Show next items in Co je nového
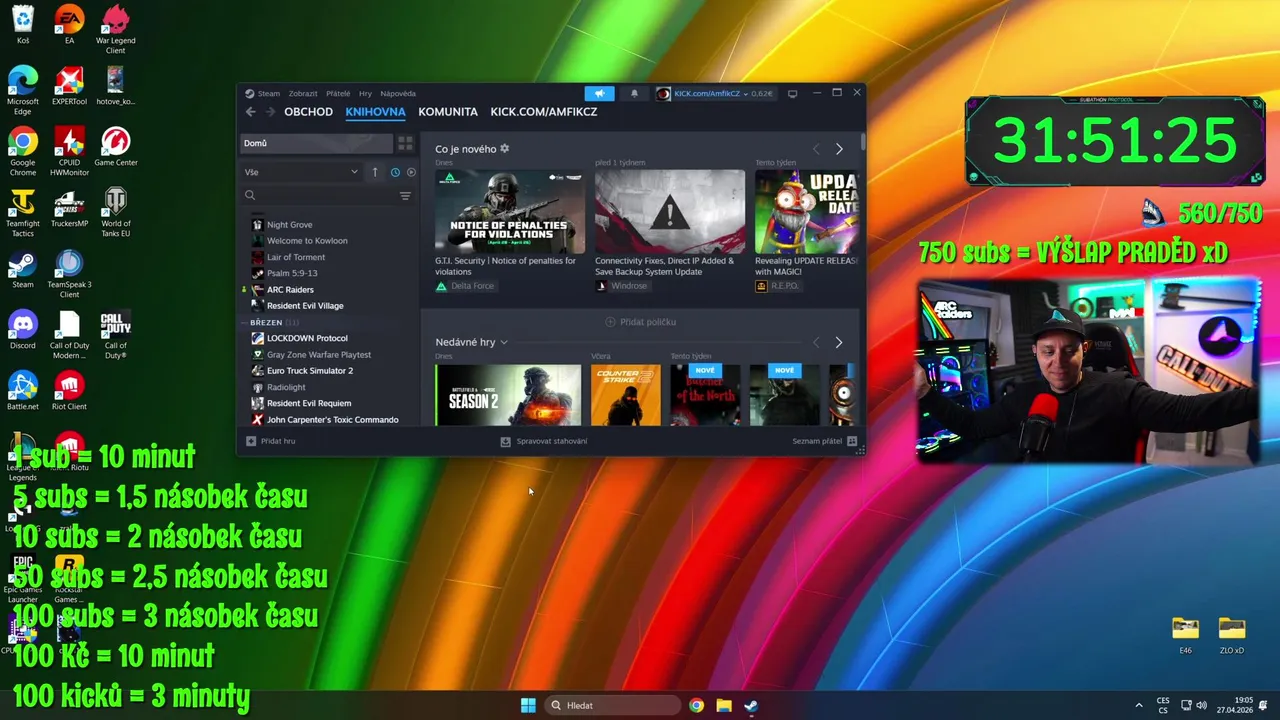 point(839,149)
